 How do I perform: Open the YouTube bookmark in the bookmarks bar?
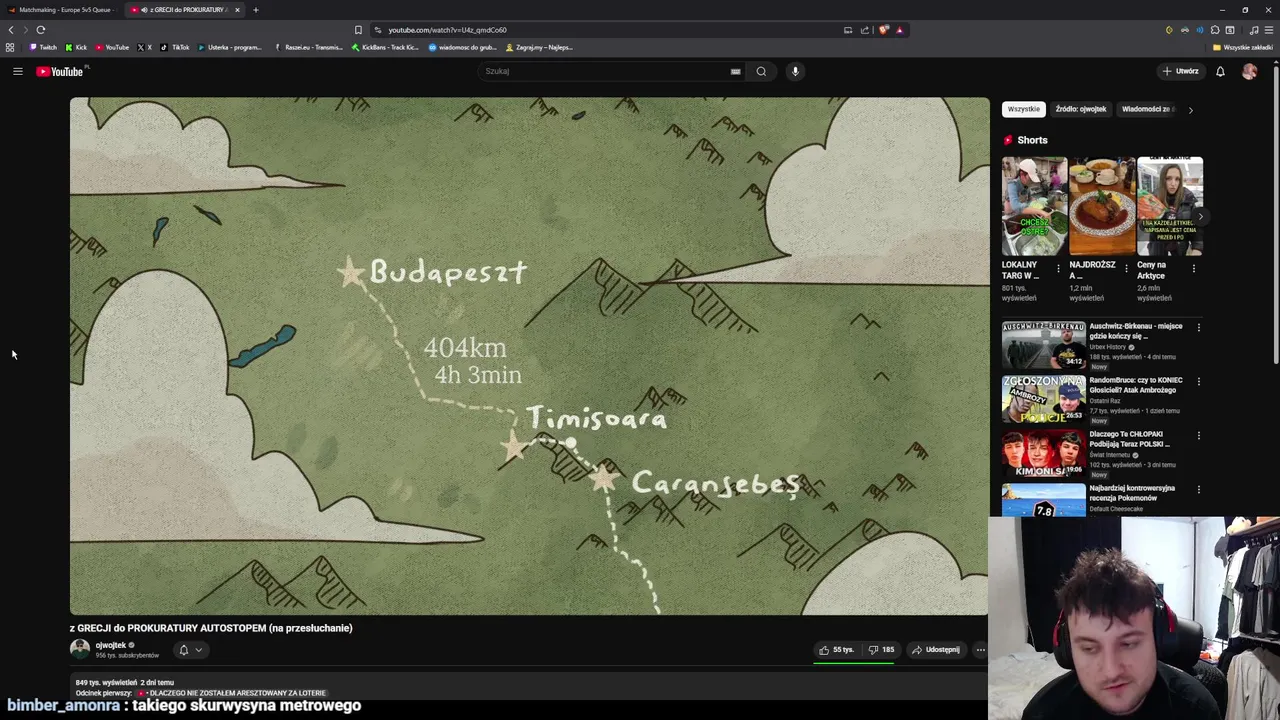tap(112, 47)
